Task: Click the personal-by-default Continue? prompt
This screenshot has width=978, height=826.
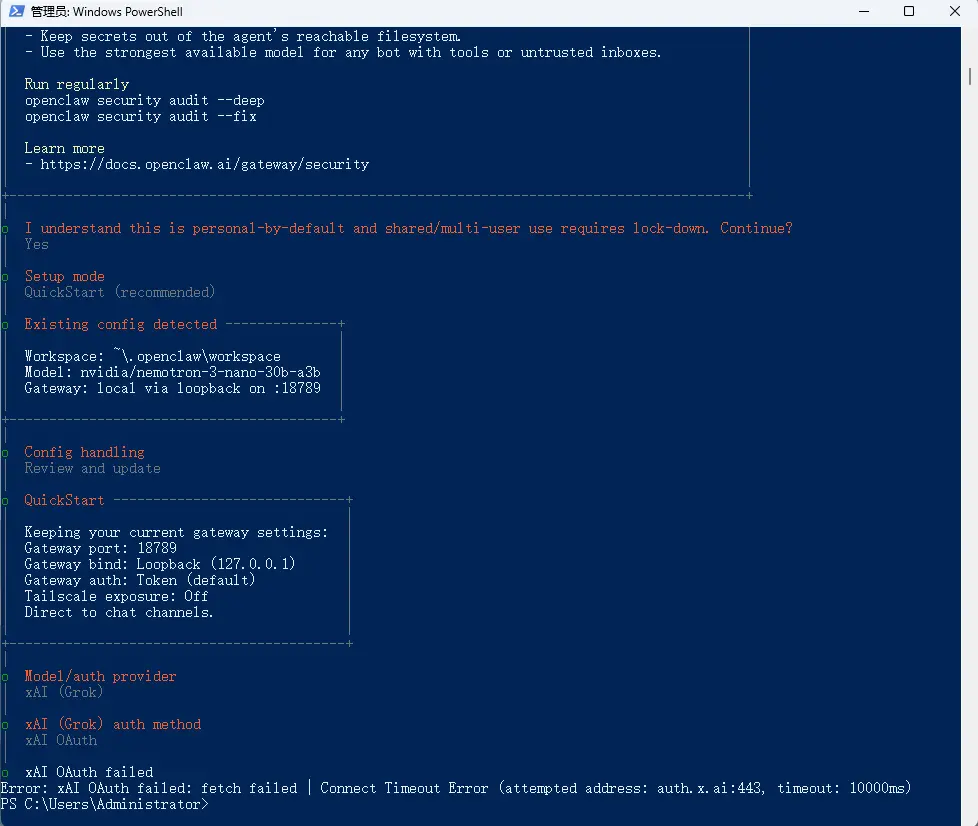Action: [x=409, y=228]
